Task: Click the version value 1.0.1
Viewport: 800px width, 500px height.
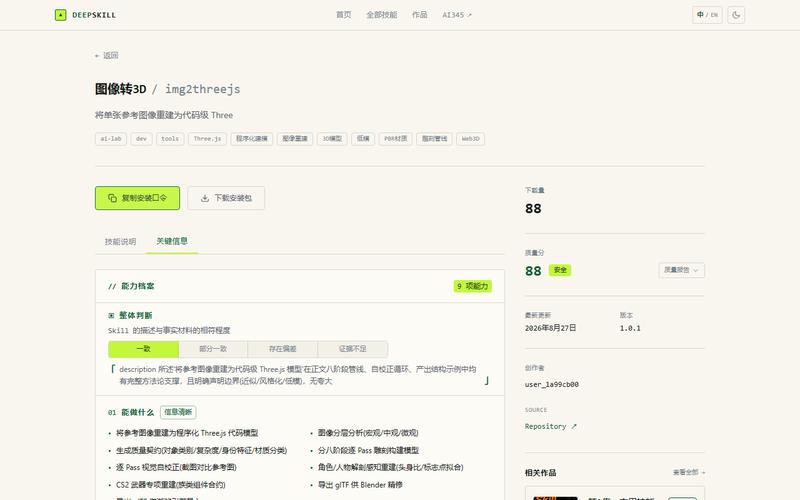Action: 630,328
